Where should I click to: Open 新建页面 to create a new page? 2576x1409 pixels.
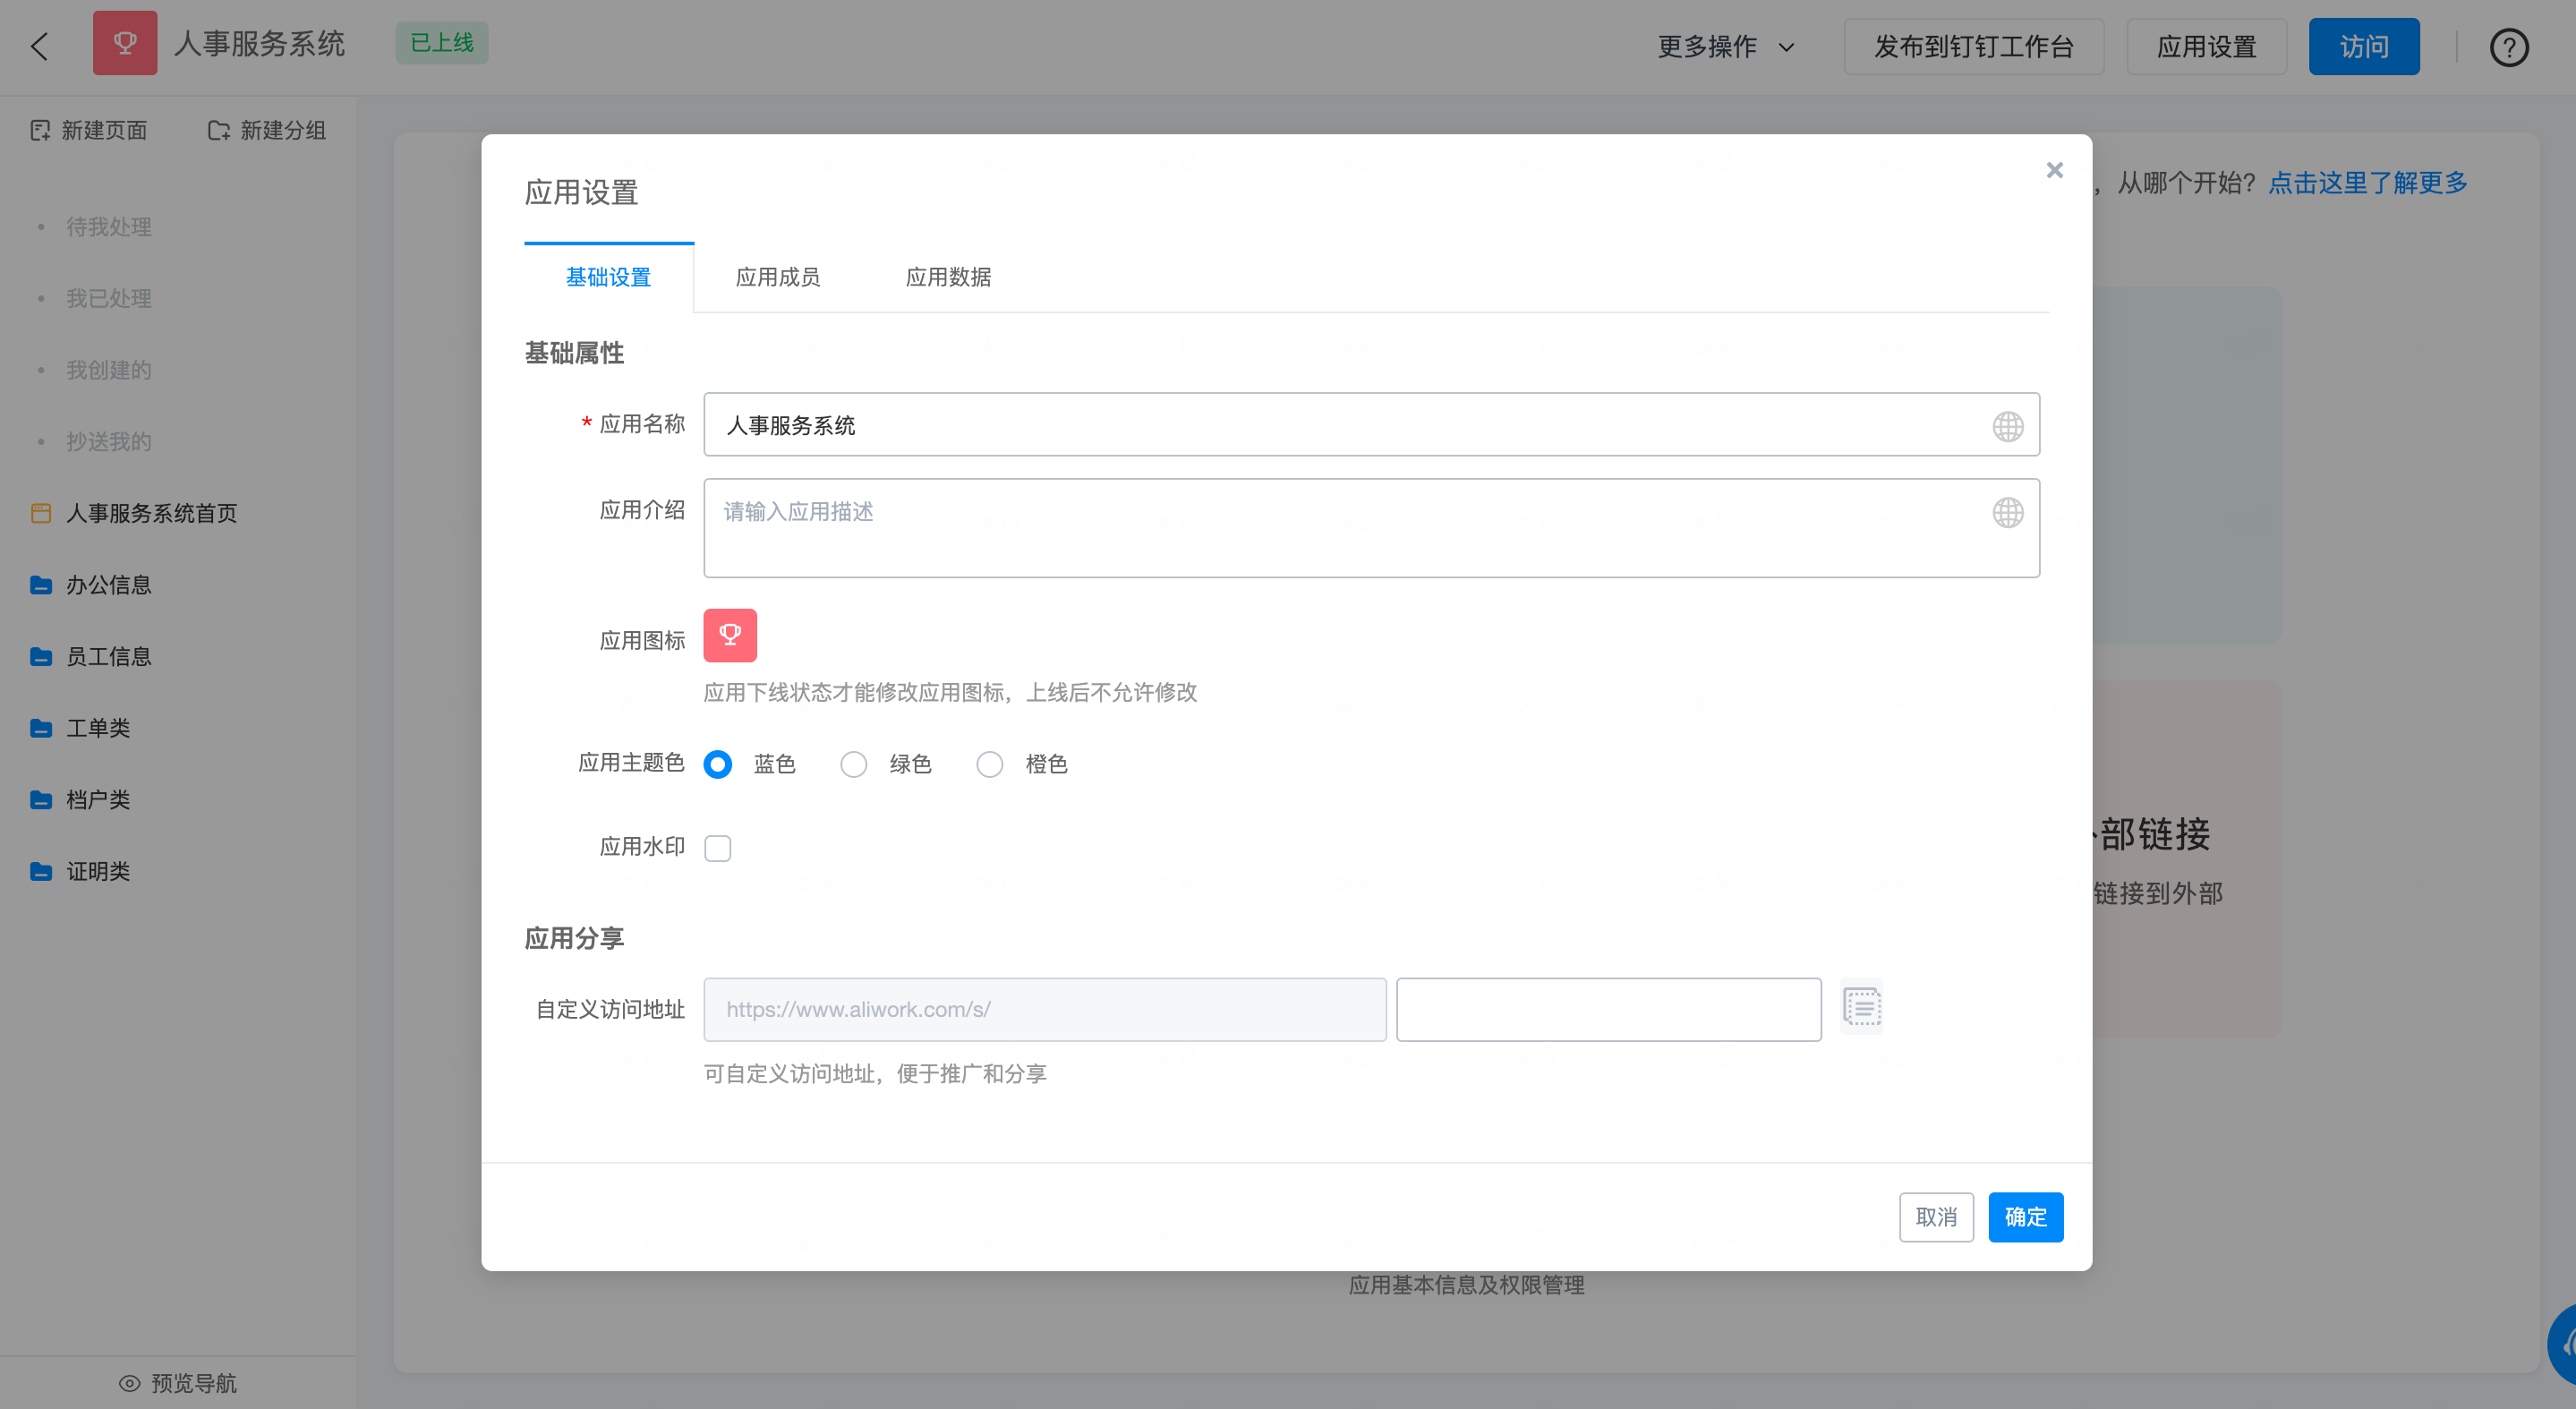click(x=89, y=130)
